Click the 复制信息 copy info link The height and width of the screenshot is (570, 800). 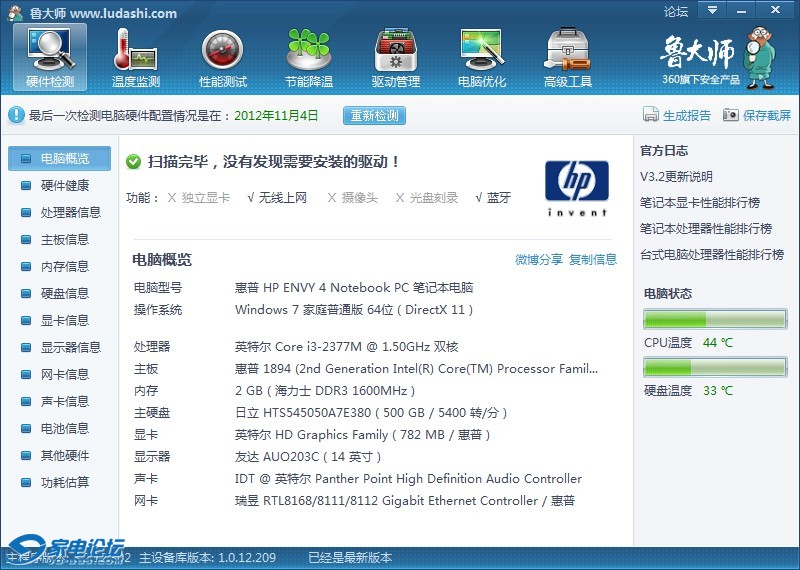tap(593, 260)
